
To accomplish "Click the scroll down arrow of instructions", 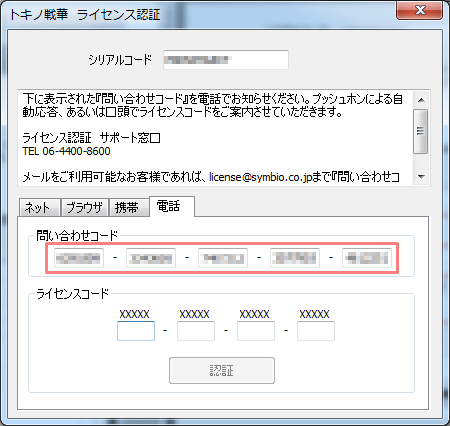I will pos(421,177).
